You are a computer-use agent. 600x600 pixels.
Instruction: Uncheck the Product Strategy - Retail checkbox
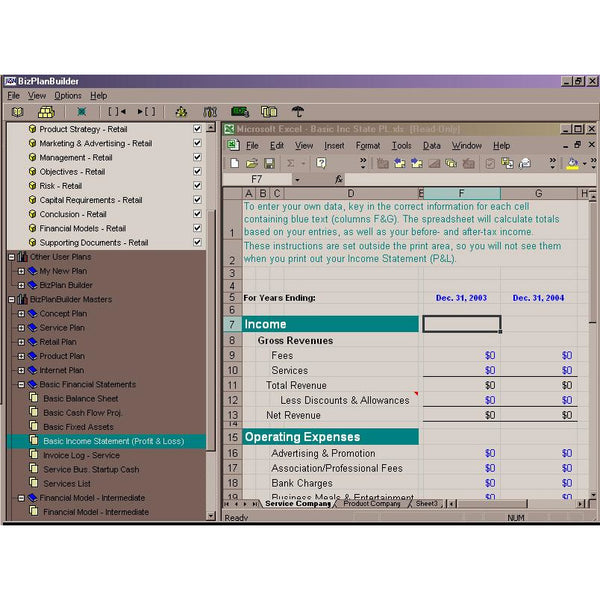pyautogui.click(x=197, y=129)
